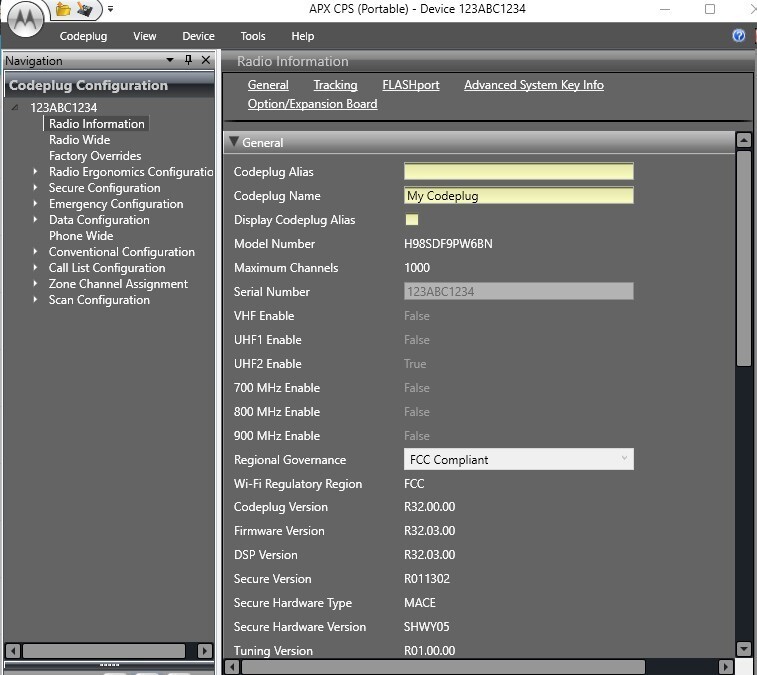Image resolution: width=757 pixels, height=675 pixels.
Task: Expand Radio Ergonomics Configuration node
Action: (x=35, y=171)
